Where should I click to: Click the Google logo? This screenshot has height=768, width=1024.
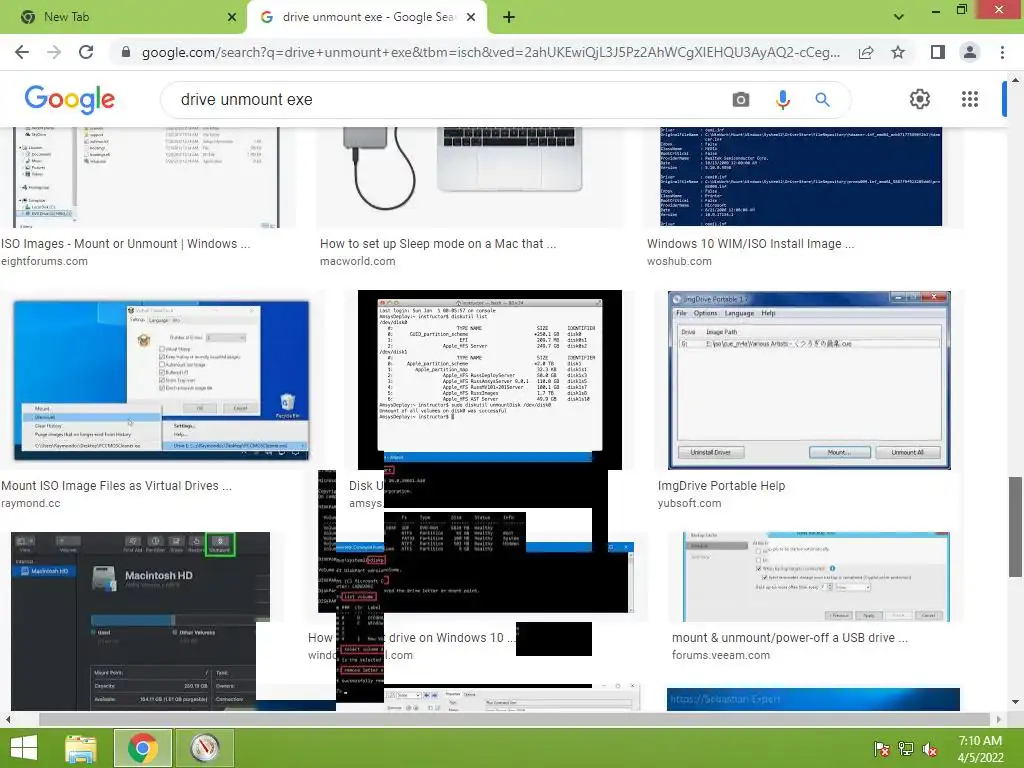[70, 99]
